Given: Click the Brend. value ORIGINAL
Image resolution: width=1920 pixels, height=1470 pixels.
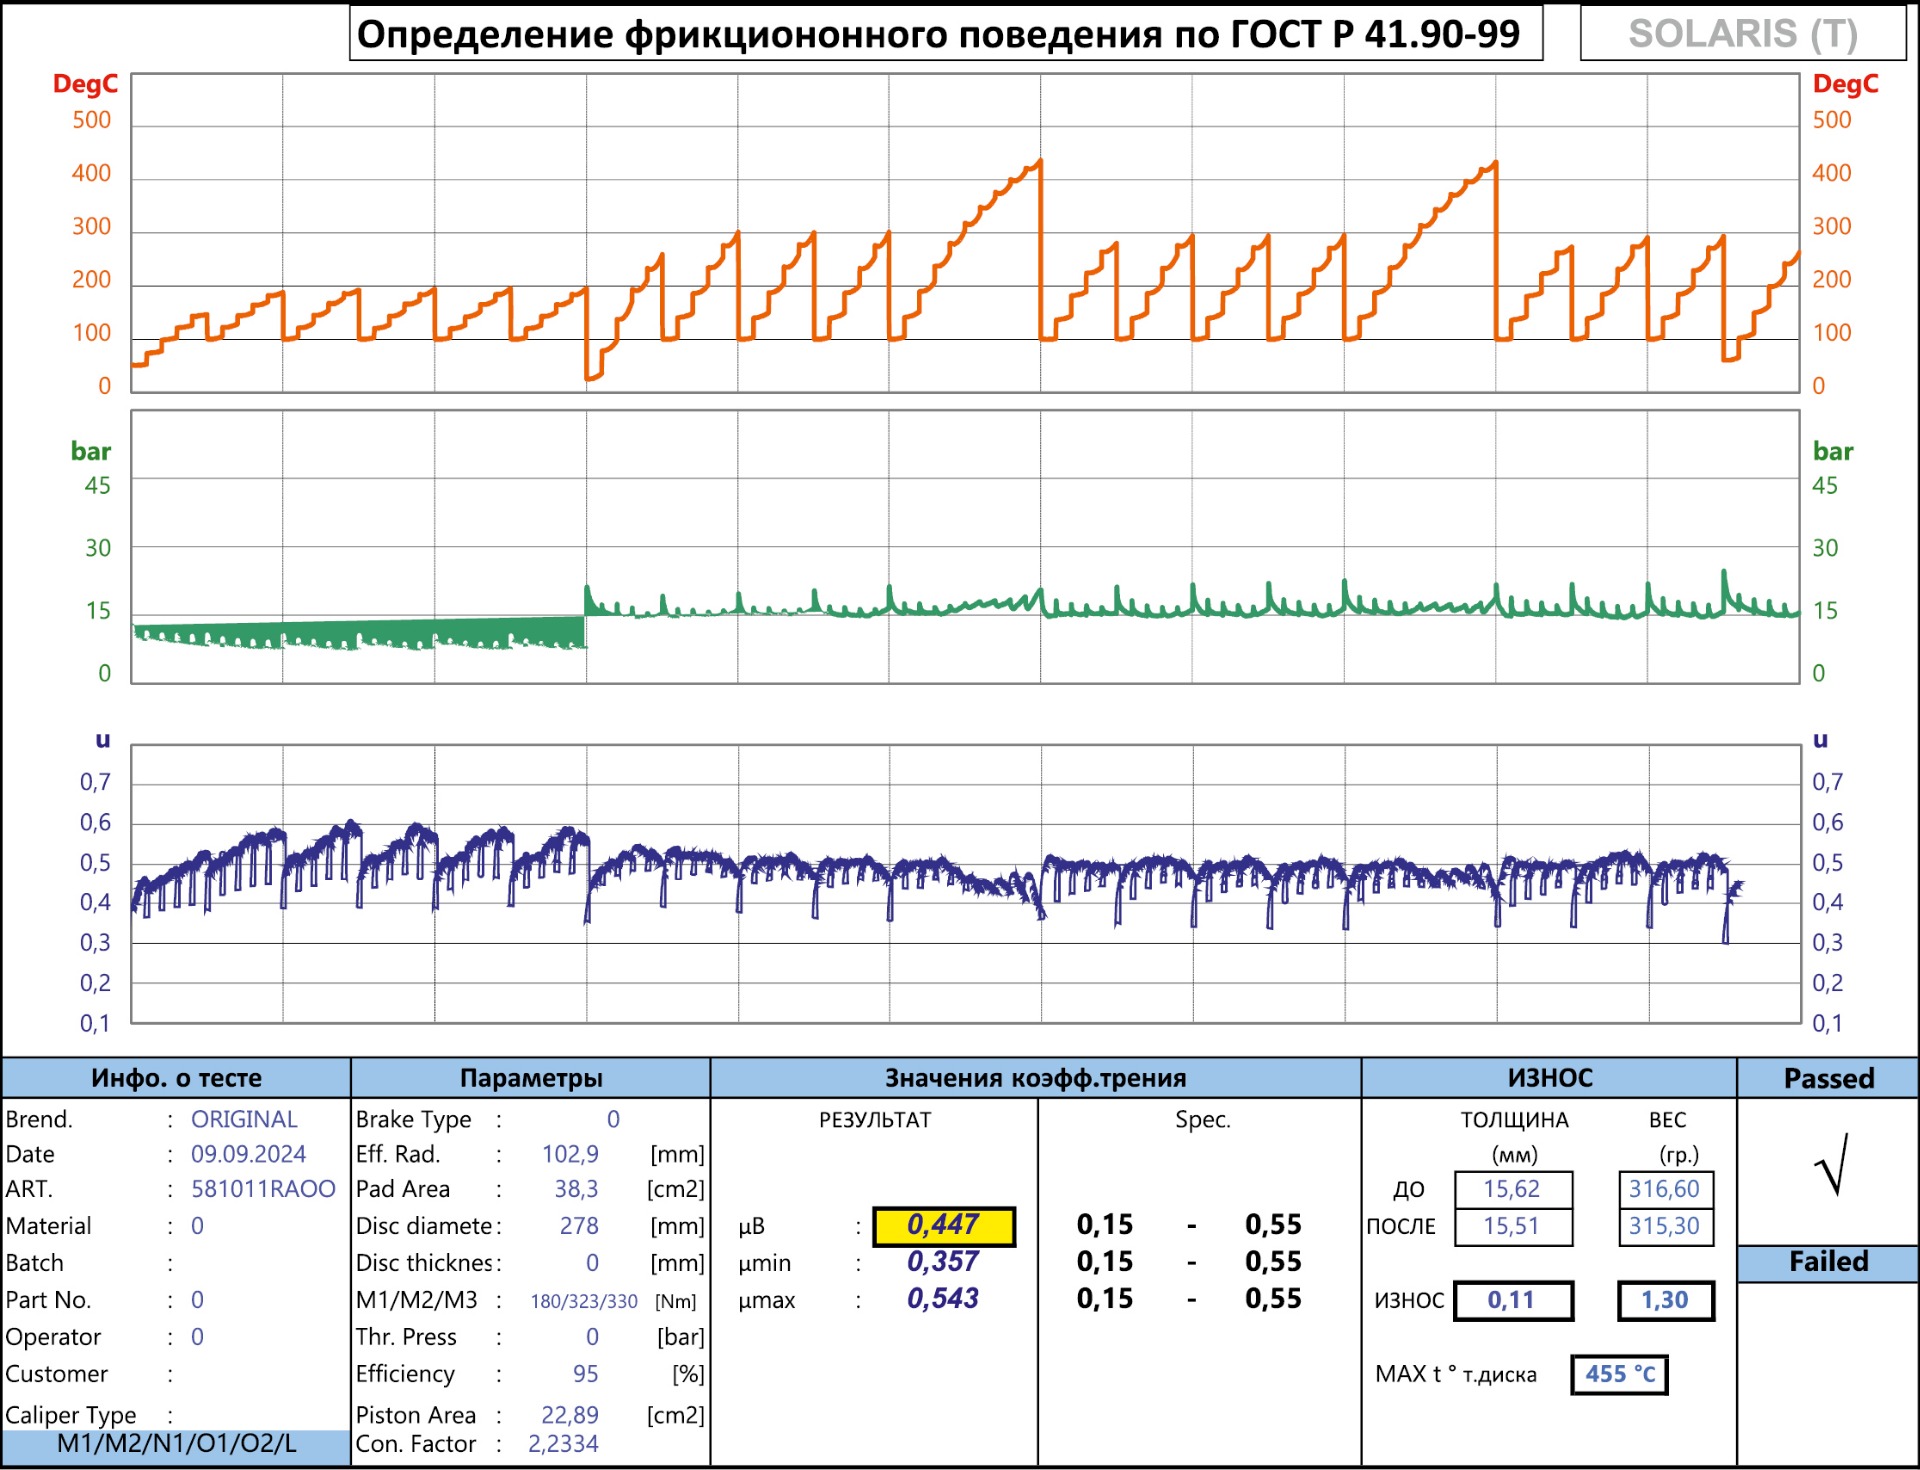Looking at the screenshot, I should pos(244,1119).
